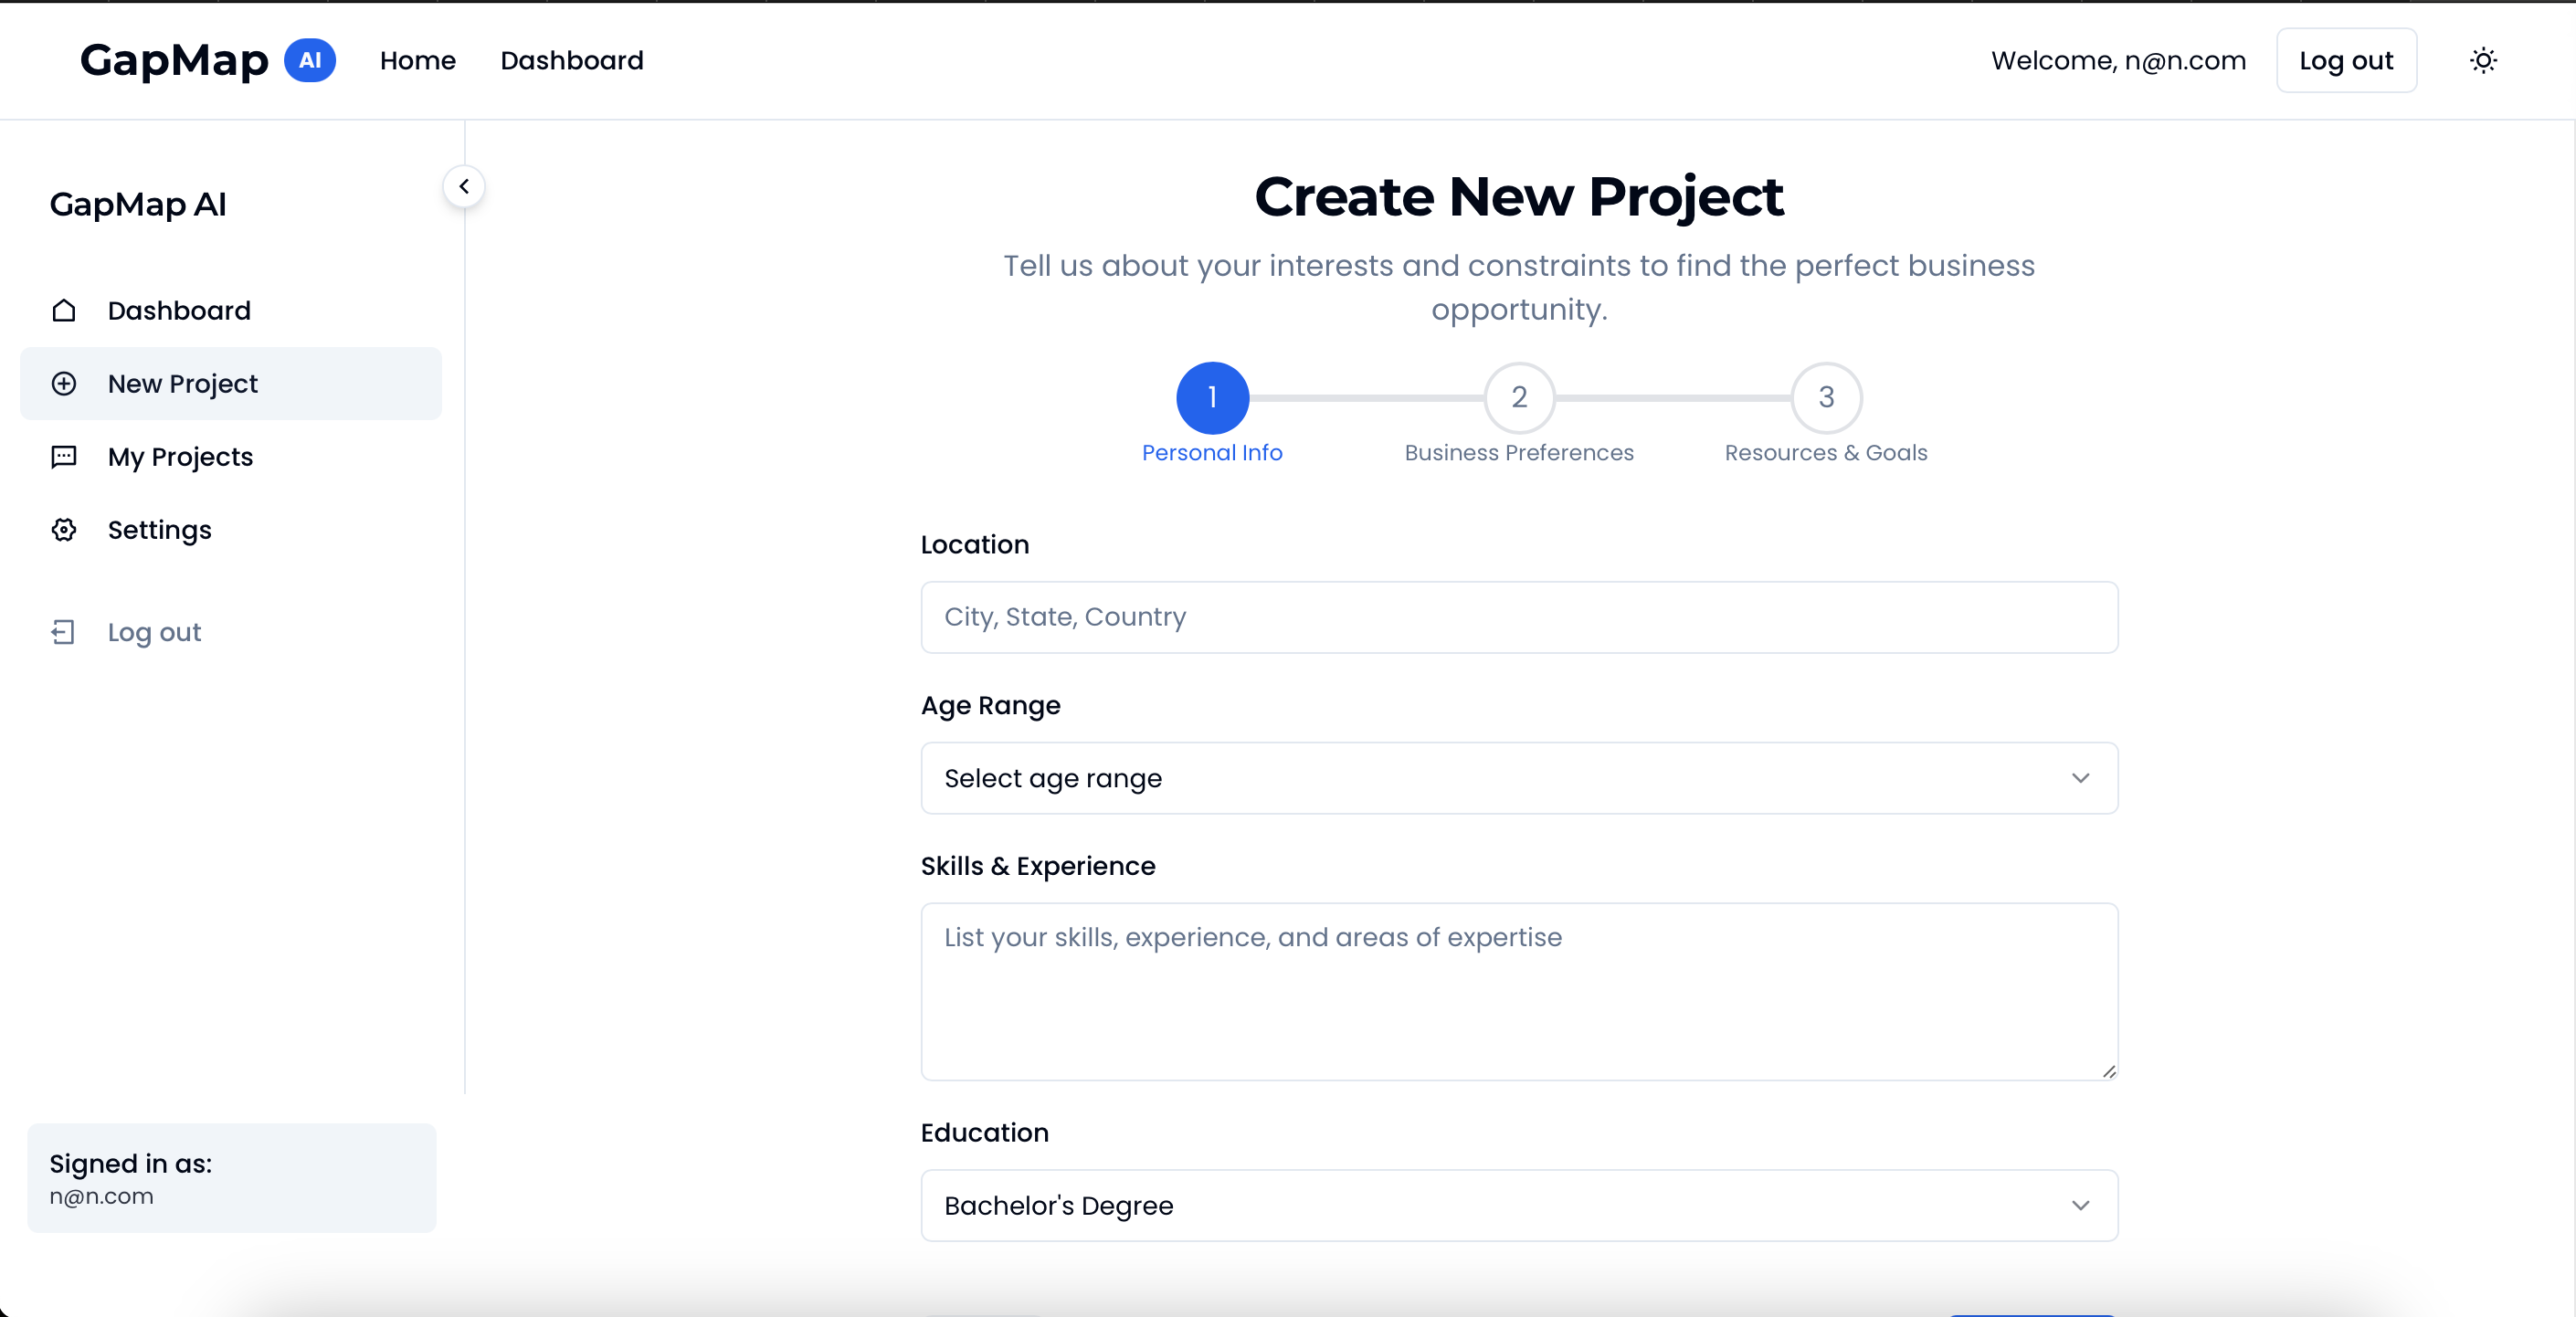
Task: Click the Dashboard home icon in sidebar
Action: (64, 311)
